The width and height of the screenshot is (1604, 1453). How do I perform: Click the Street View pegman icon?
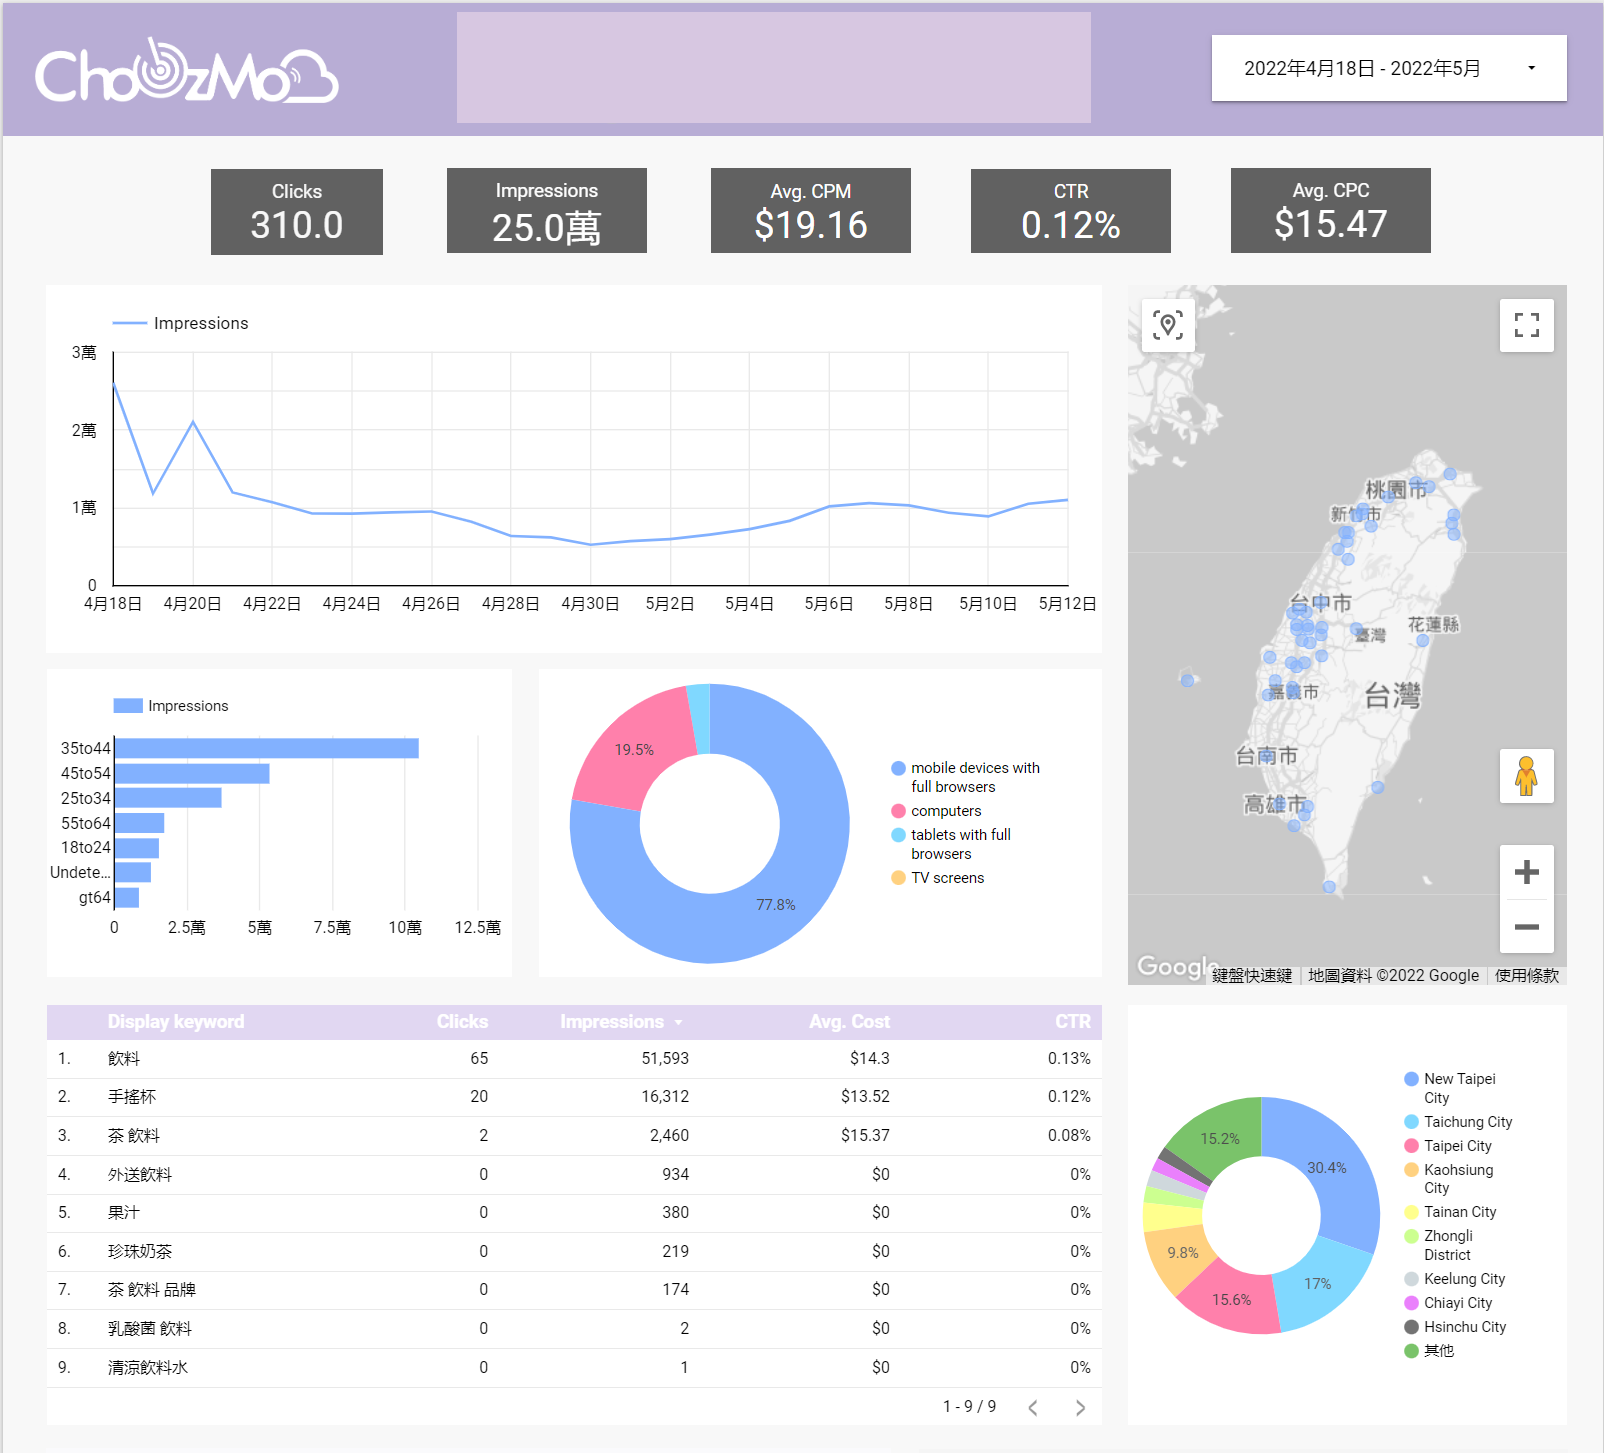click(1526, 776)
